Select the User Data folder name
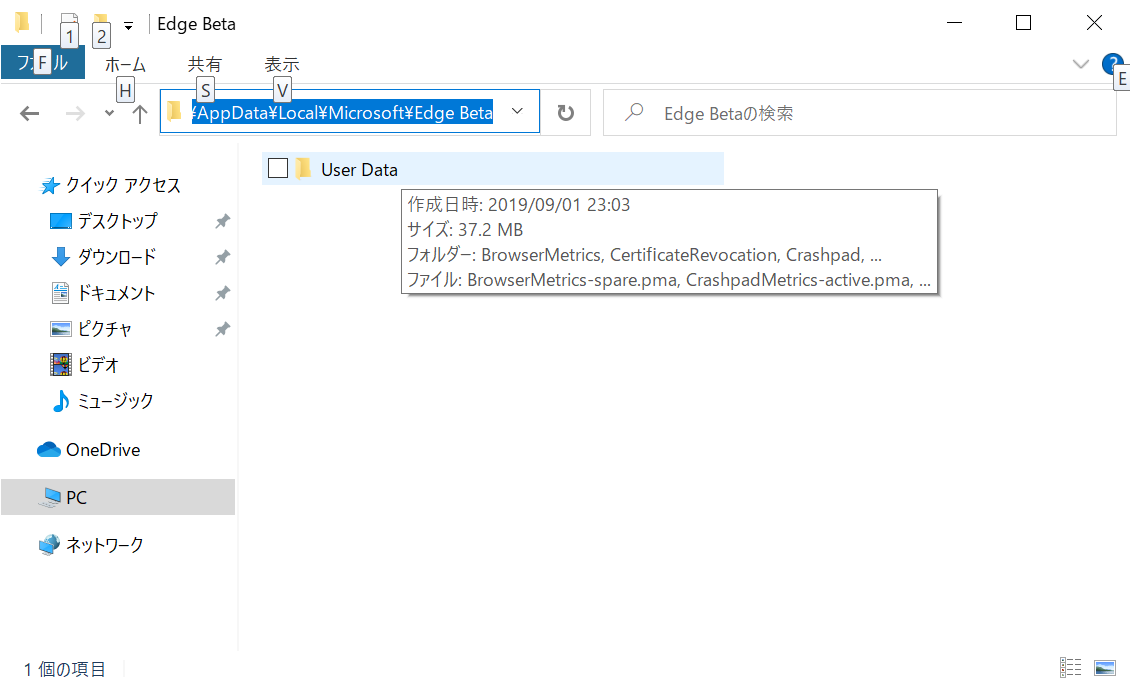The width and height of the screenshot is (1130, 687). click(x=360, y=170)
